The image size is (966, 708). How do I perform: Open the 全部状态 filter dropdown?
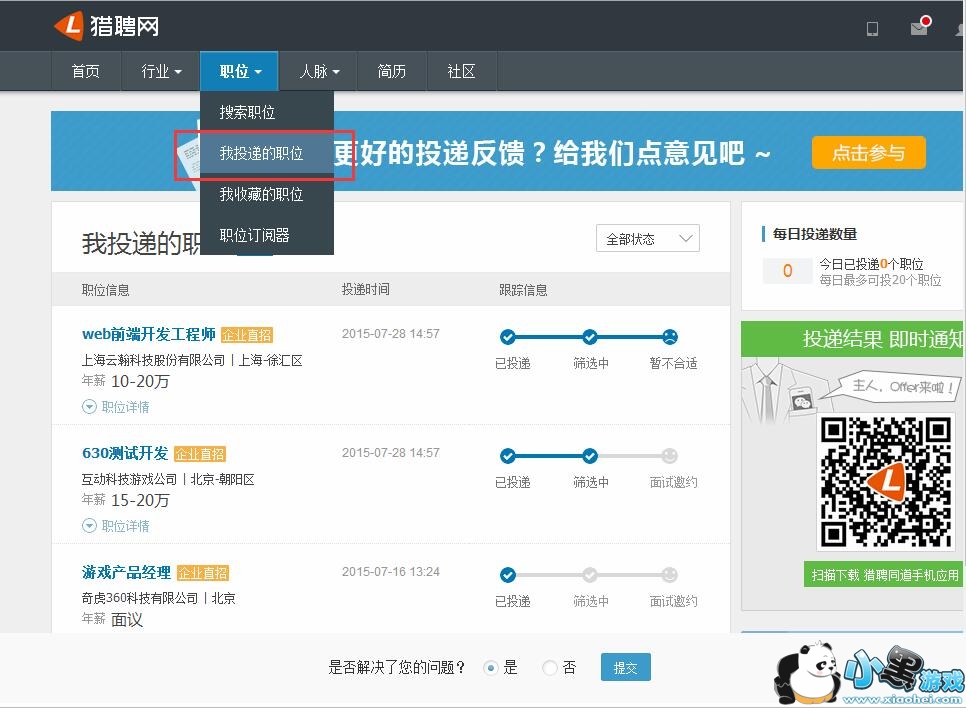coord(647,238)
